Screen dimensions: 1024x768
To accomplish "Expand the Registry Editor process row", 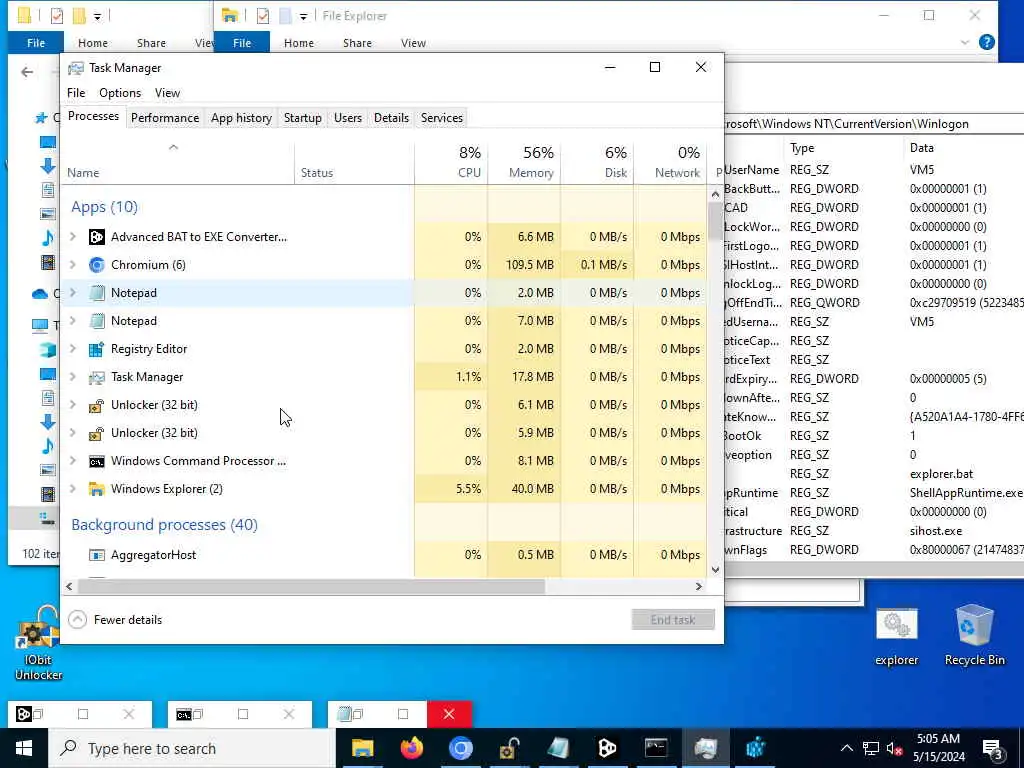I will click(x=73, y=349).
